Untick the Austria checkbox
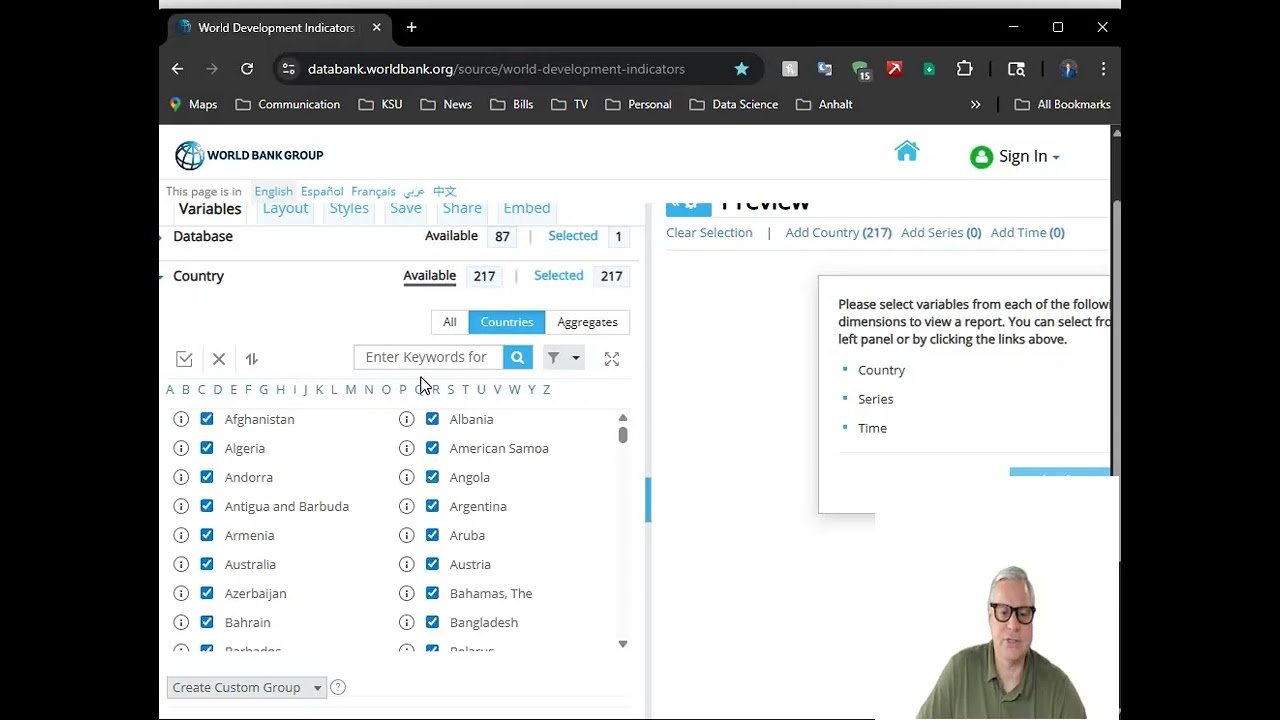Screen dimensions: 1280x720 pos(432,564)
